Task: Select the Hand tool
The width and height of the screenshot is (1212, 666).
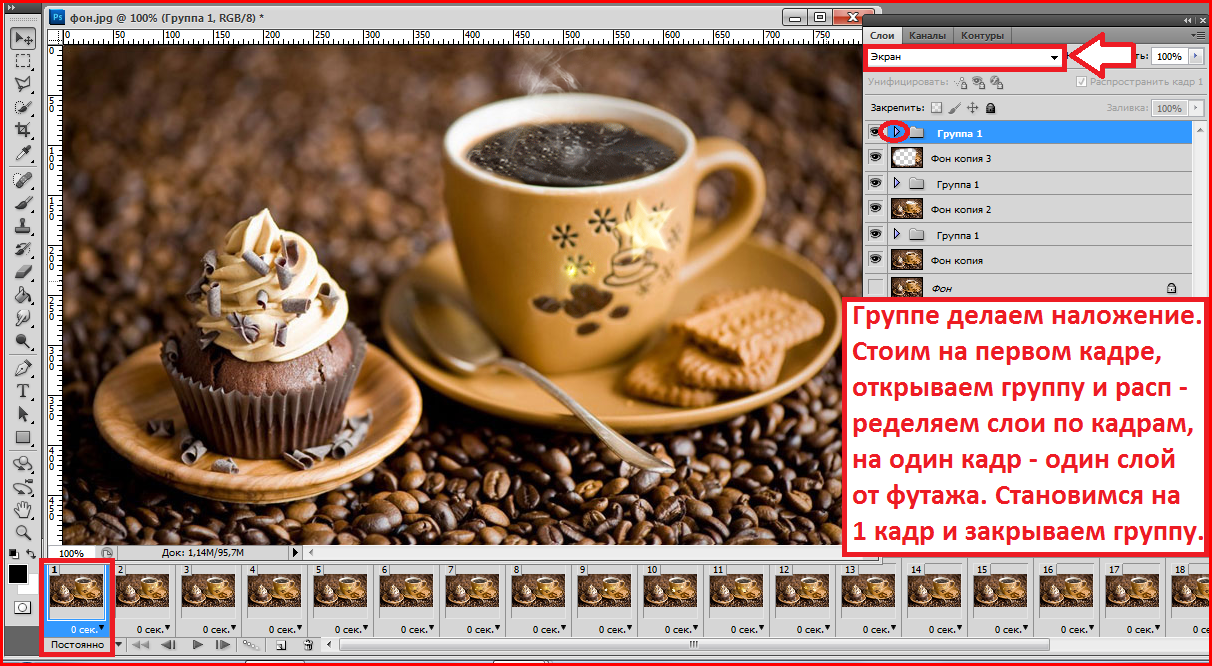Action: (23, 510)
